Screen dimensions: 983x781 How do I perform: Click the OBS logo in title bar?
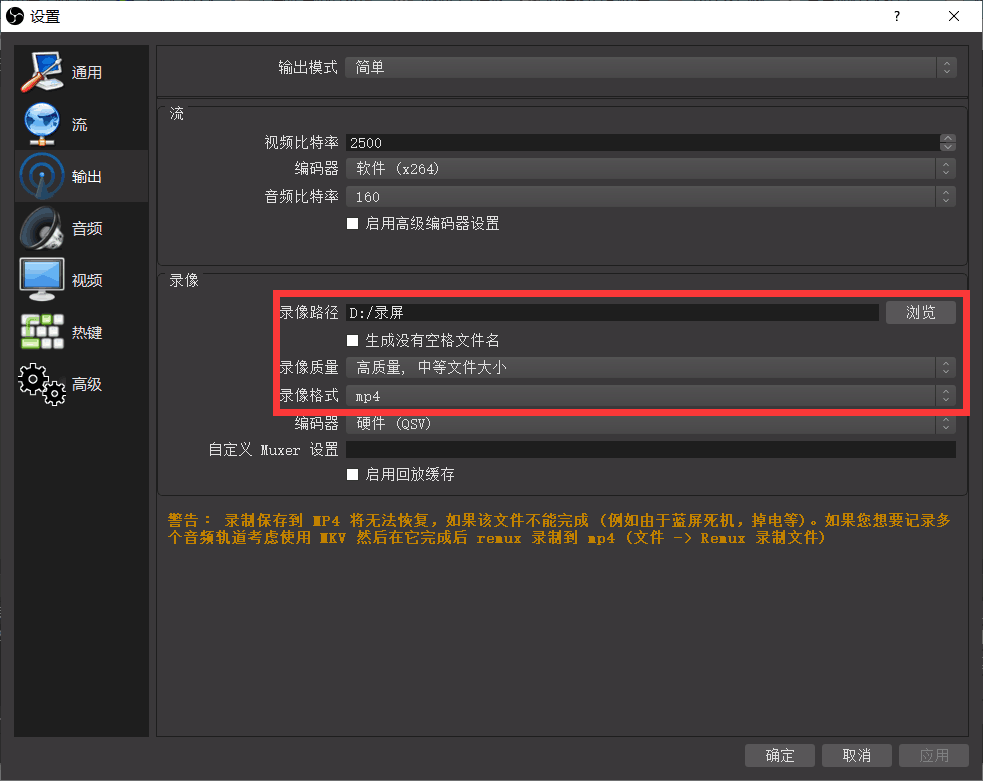(14, 16)
